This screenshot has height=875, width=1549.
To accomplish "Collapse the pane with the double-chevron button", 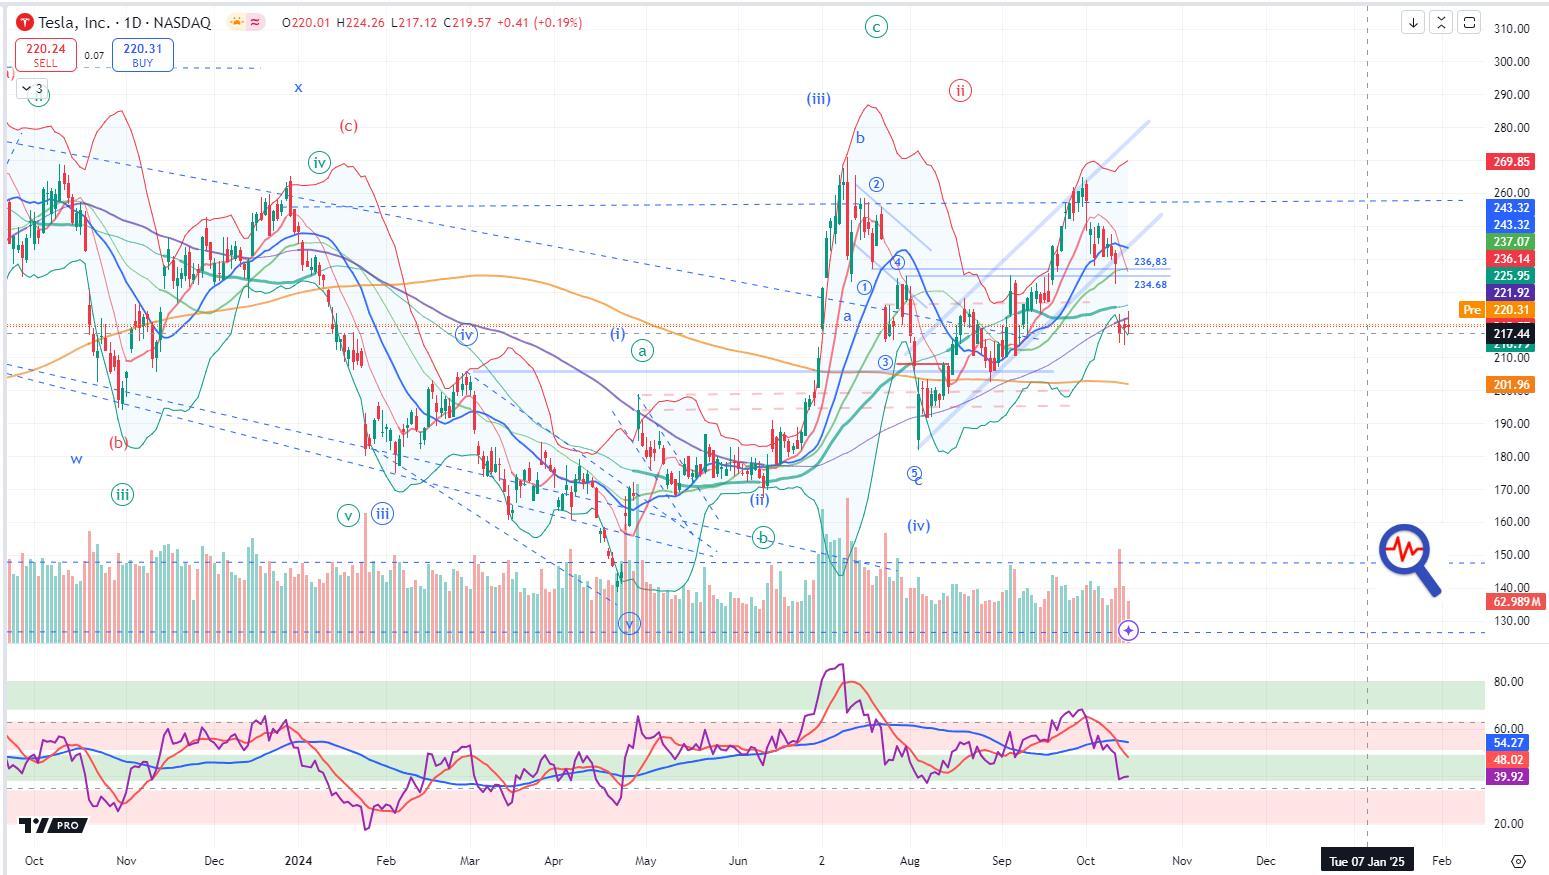I will (x=1441, y=22).
